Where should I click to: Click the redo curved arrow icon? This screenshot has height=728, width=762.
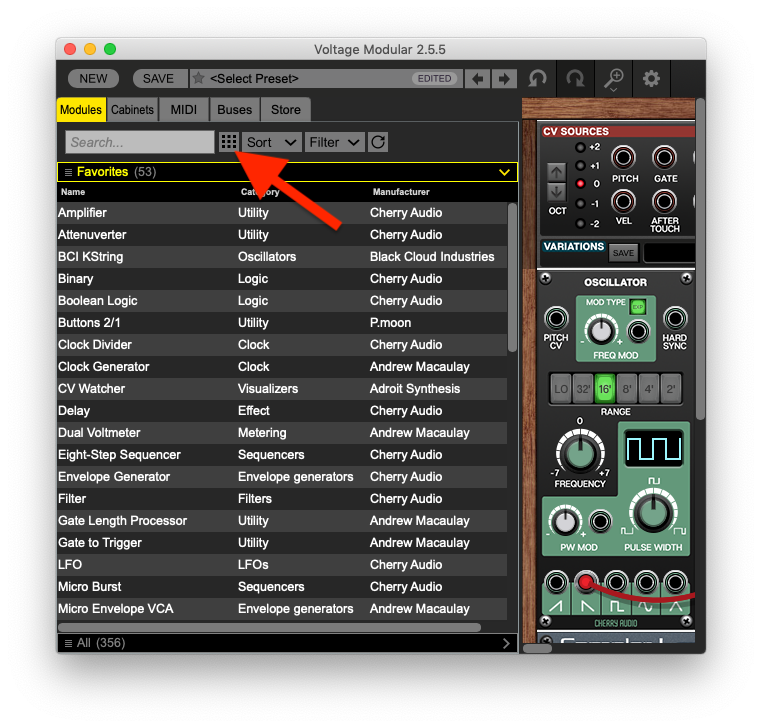coord(575,78)
